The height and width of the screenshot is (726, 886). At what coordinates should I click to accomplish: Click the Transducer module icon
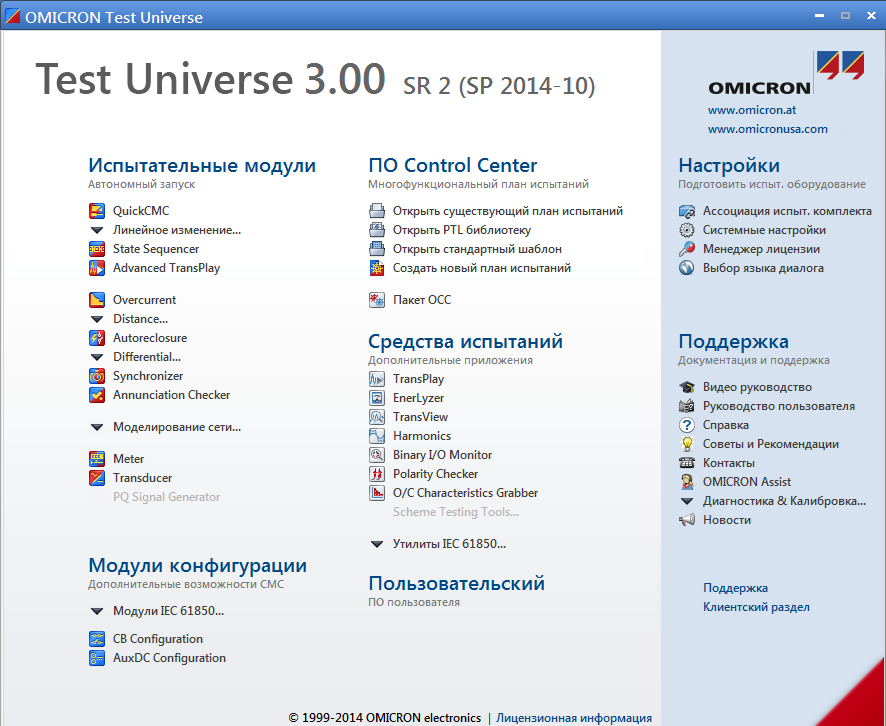click(x=97, y=478)
